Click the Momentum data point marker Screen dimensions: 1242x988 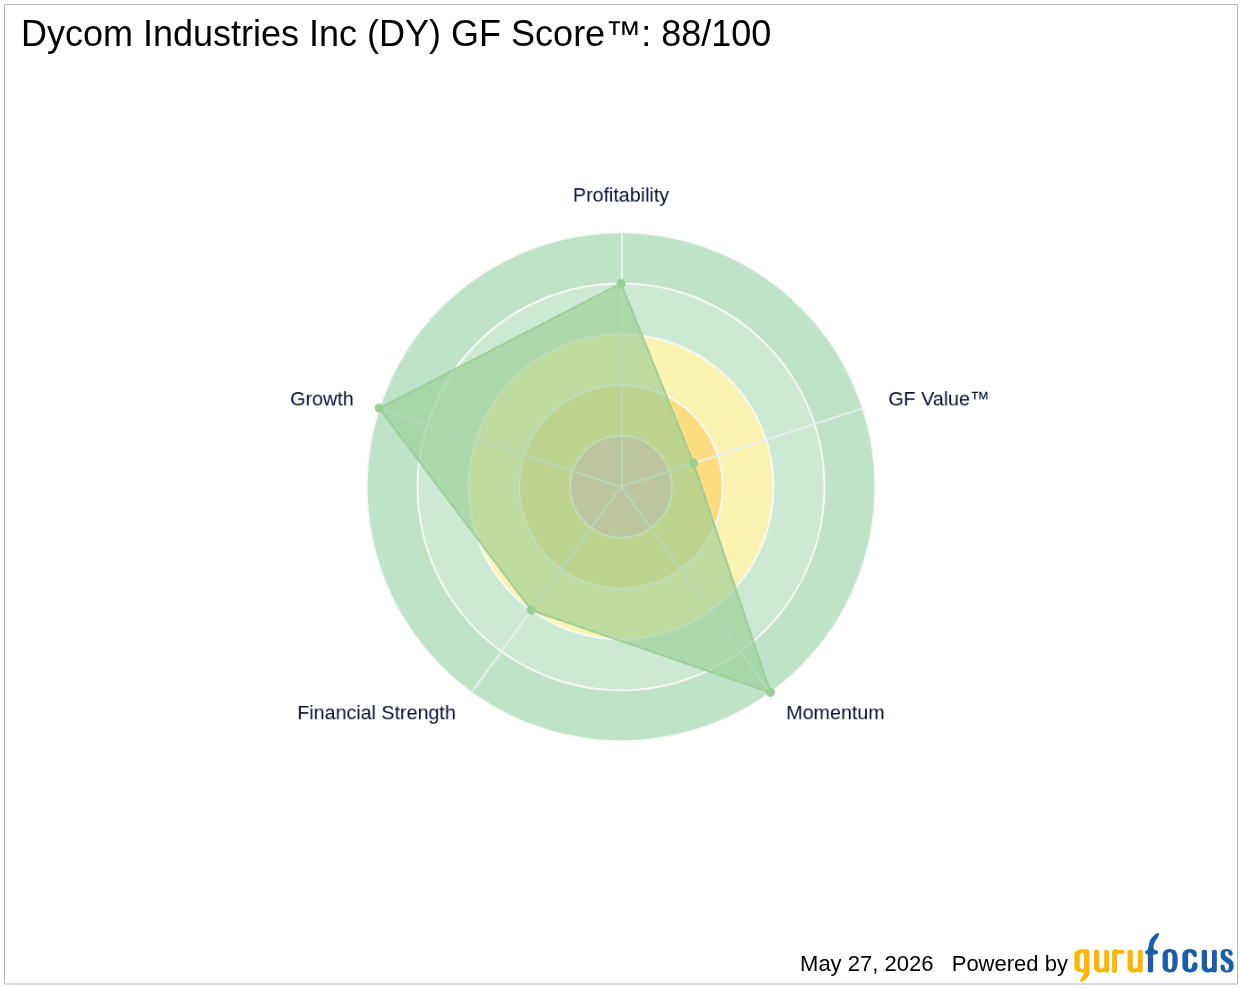[x=770, y=692]
